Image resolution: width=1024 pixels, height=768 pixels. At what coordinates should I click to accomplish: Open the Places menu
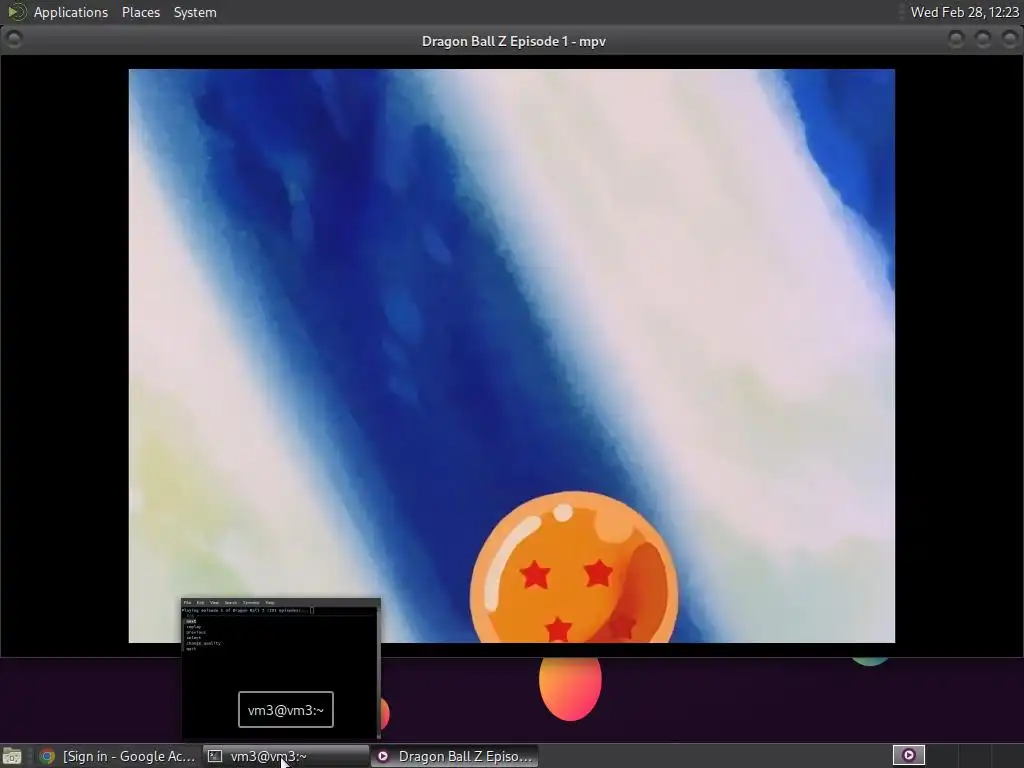140,12
